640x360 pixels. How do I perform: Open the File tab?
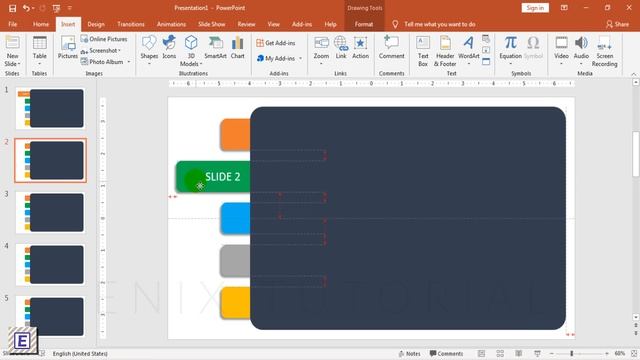[13, 24]
